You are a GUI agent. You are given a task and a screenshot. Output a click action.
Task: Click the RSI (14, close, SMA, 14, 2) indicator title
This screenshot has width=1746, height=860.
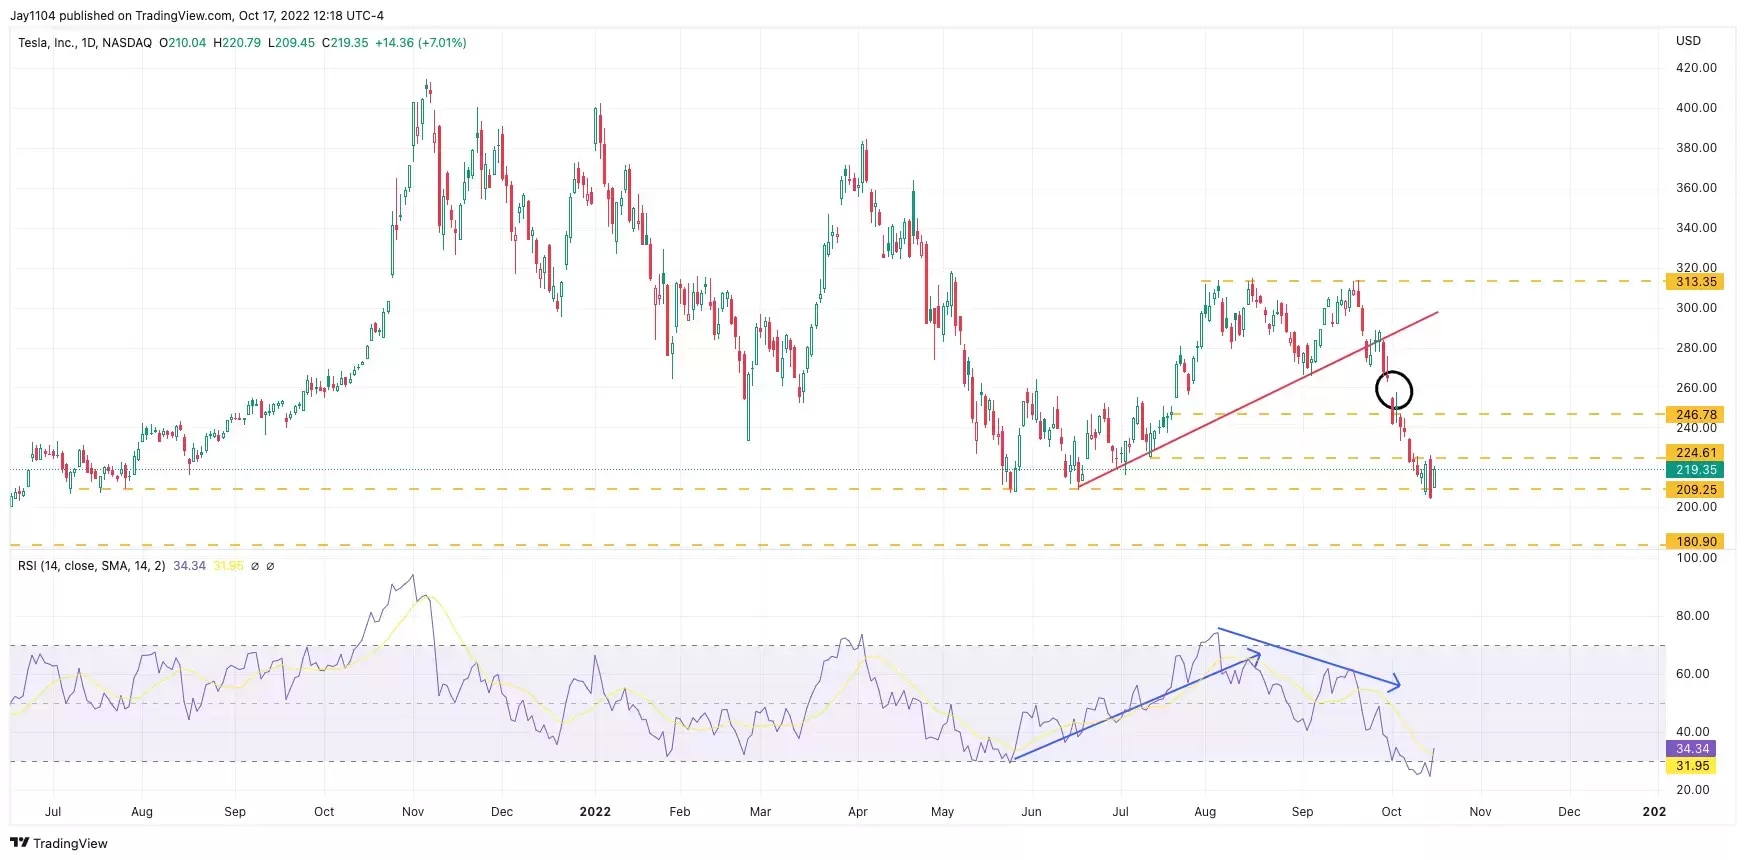coord(92,566)
